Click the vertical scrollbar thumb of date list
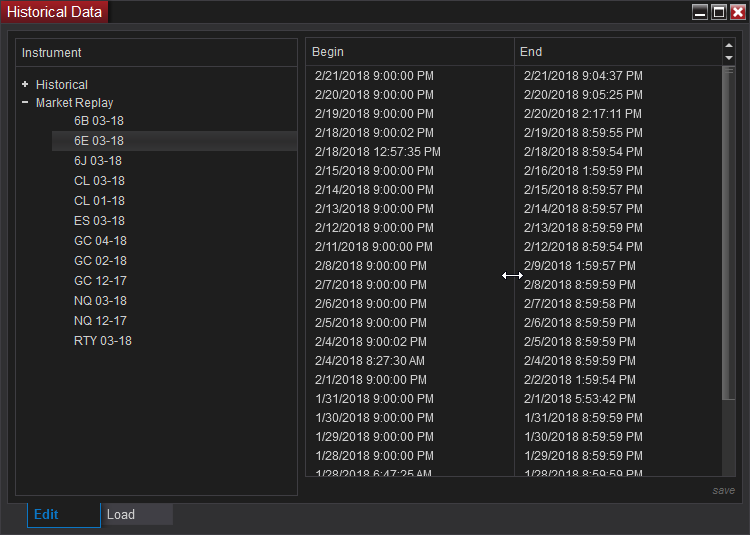The image size is (750, 535). click(728, 233)
